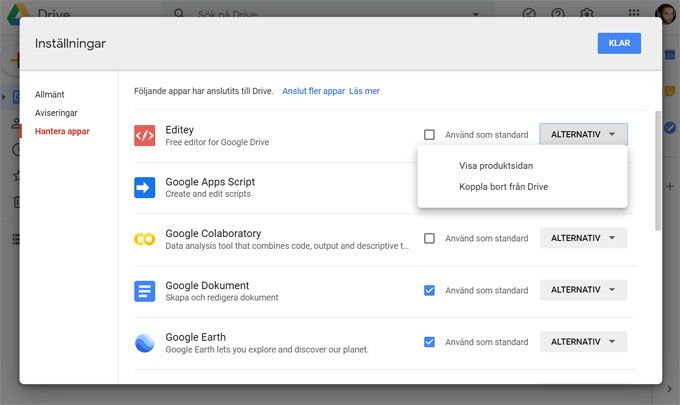The width and height of the screenshot is (680, 405).
Task: Click the Google Earth description text
Action: coord(267,349)
